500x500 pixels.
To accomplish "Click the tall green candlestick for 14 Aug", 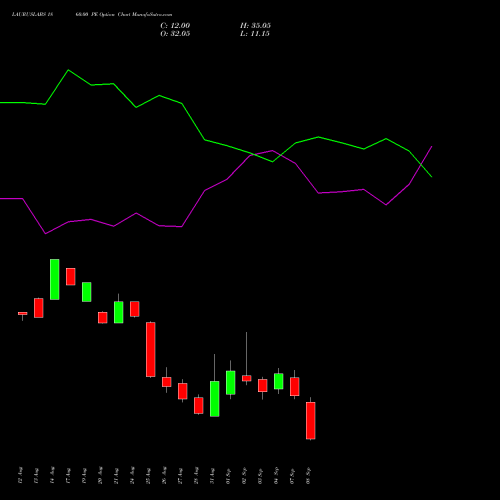I will (55, 279).
